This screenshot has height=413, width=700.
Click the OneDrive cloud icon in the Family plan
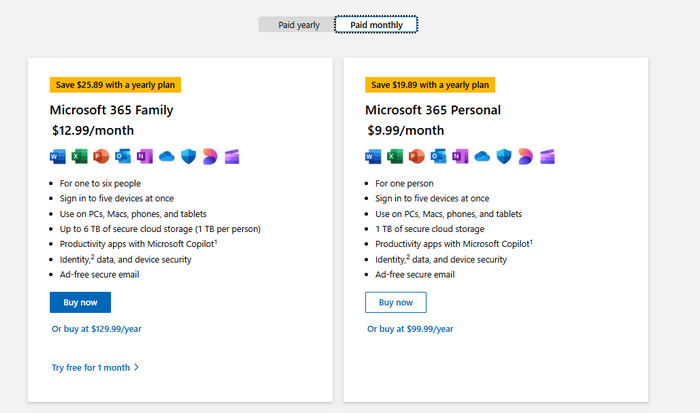(x=166, y=156)
